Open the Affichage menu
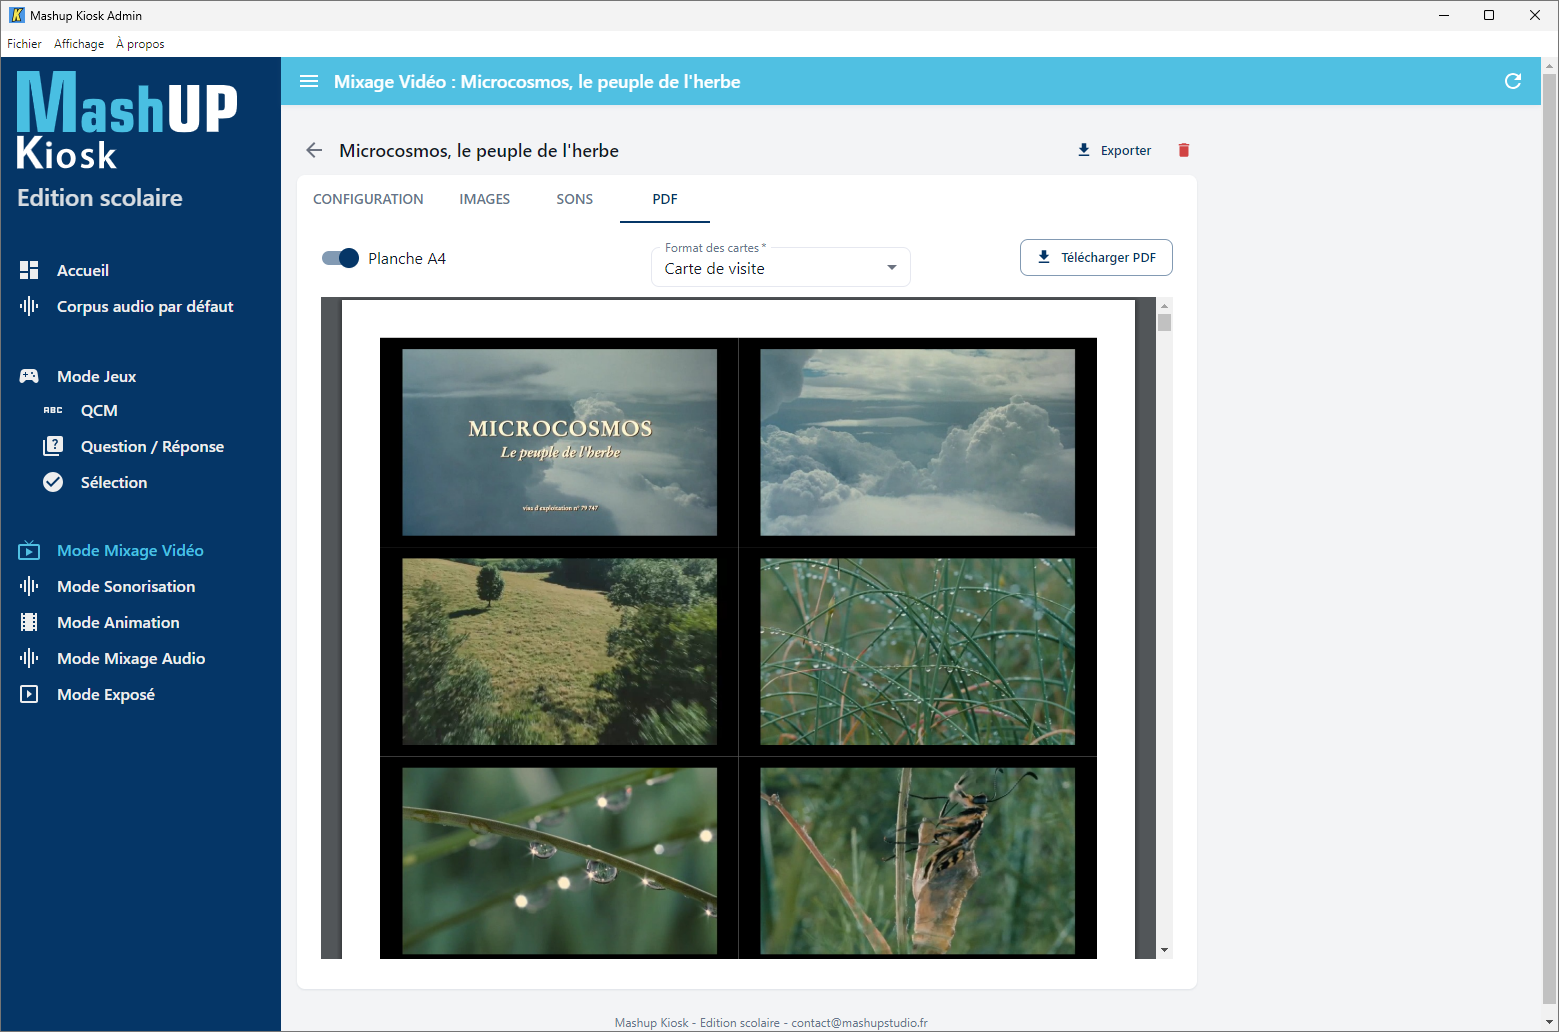 point(79,44)
